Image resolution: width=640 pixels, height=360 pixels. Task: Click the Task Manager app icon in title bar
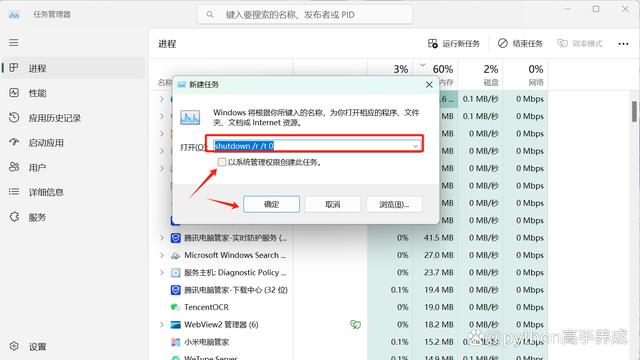click(14, 15)
